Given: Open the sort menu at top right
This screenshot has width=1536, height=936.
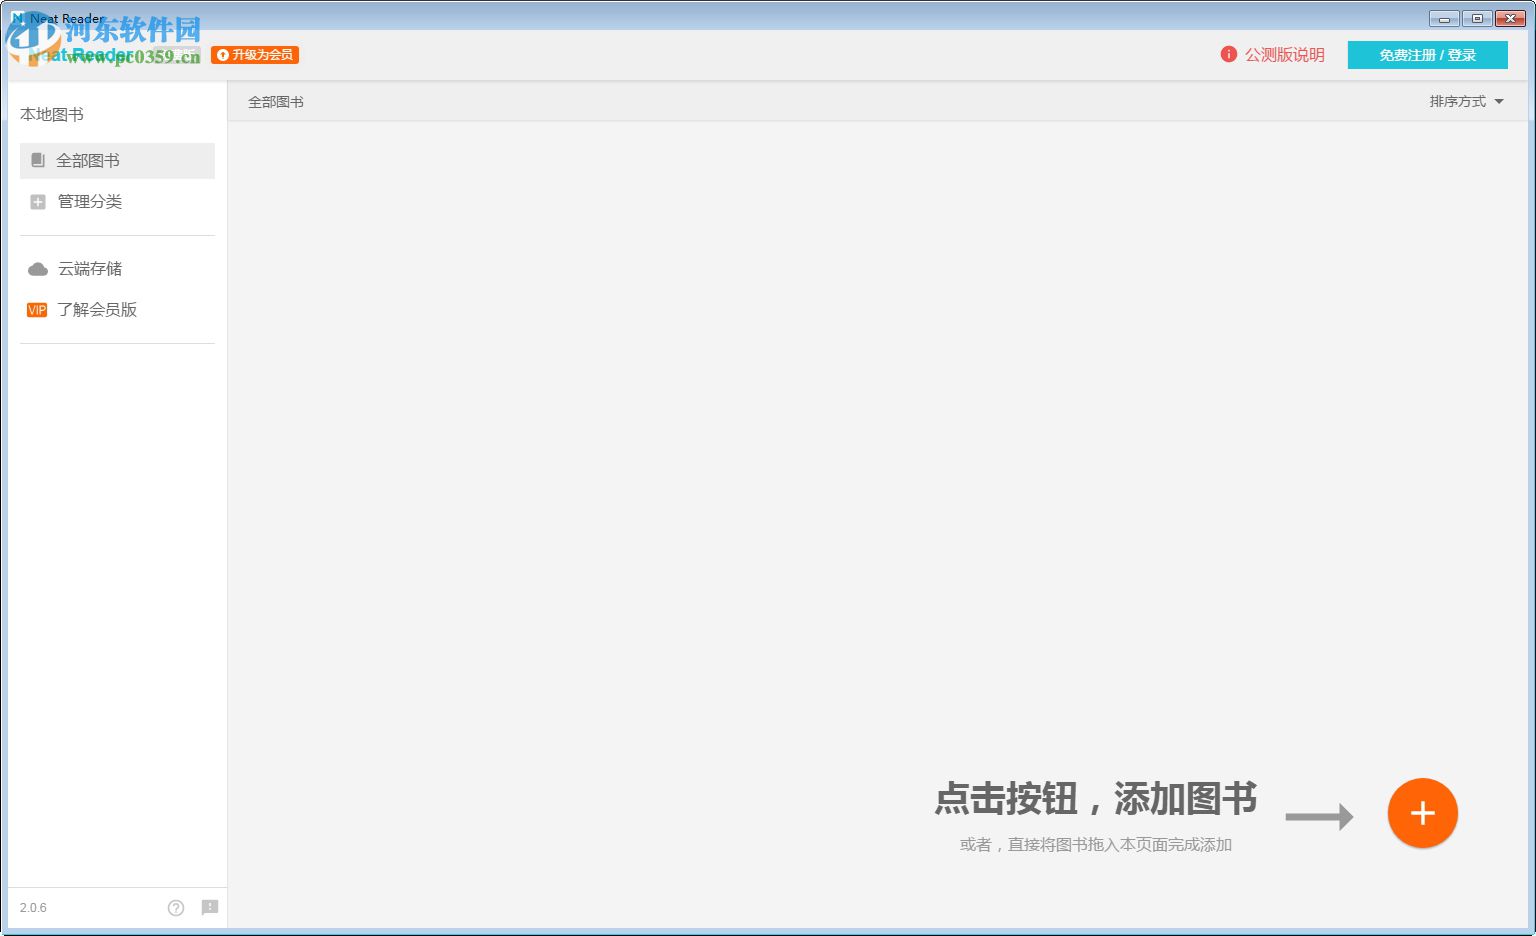Looking at the screenshot, I should click(x=1465, y=101).
